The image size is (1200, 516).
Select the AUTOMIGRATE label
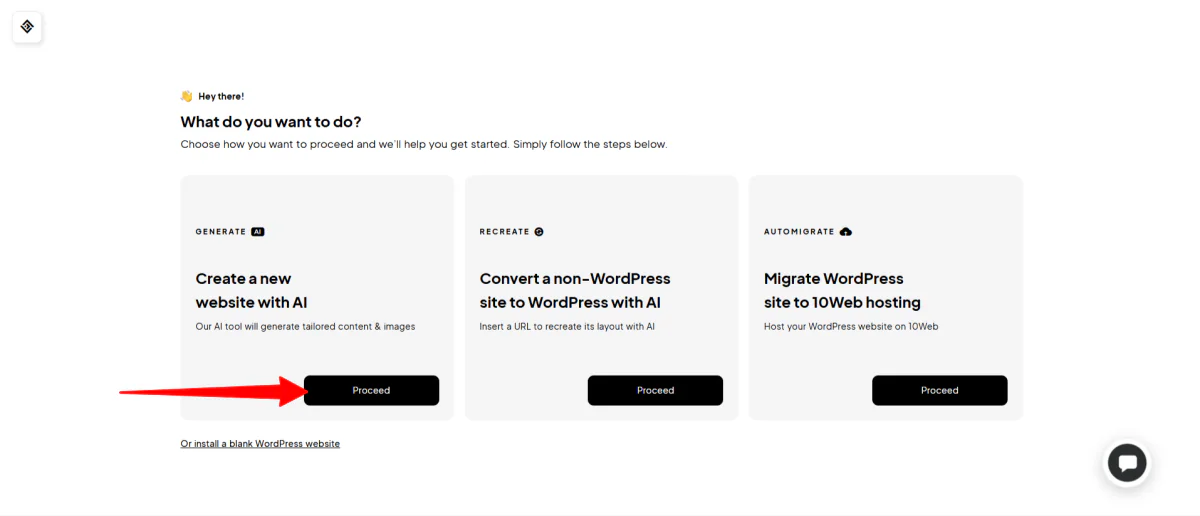coord(799,231)
